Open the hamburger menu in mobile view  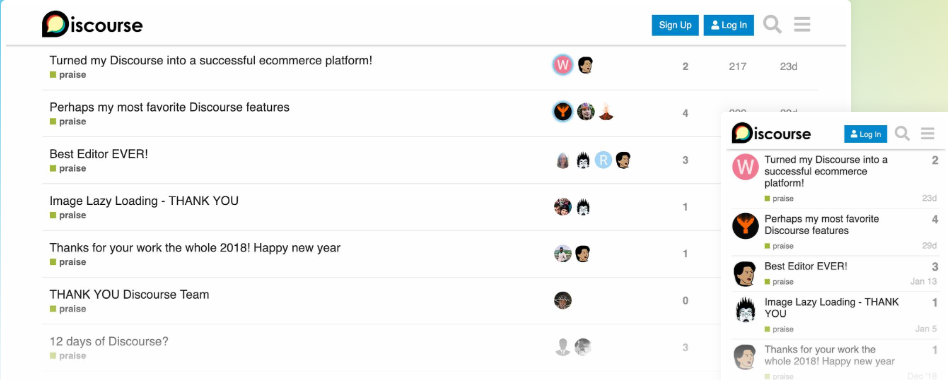927,134
